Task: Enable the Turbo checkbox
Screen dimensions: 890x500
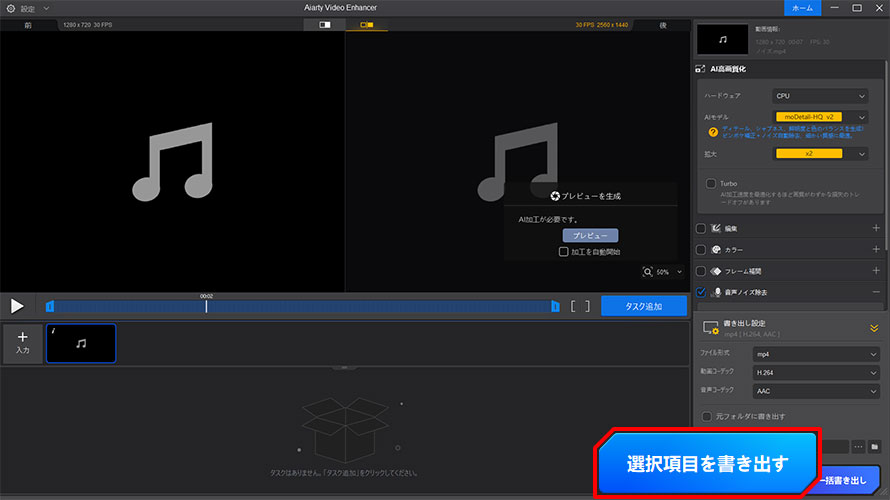Action: pos(711,183)
